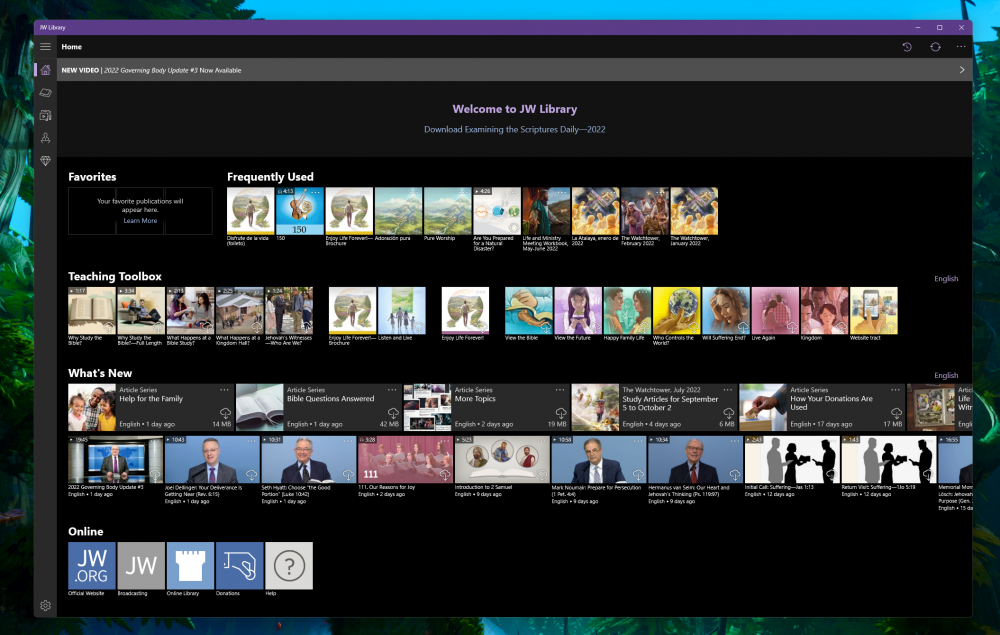Image resolution: width=1000 pixels, height=635 pixels.
Task: Click Learn More under Favorites
Action: point(139,221)
